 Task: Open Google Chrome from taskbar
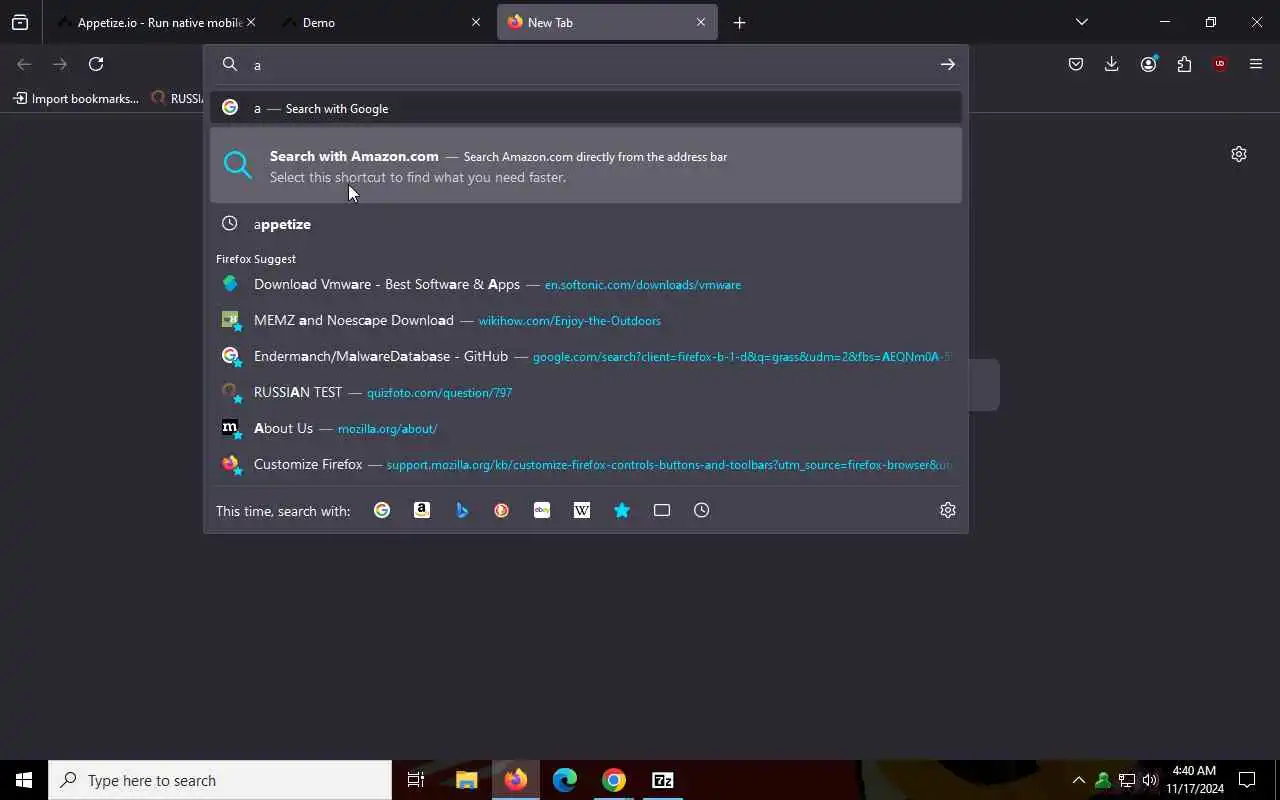click(x=614, y=780)
